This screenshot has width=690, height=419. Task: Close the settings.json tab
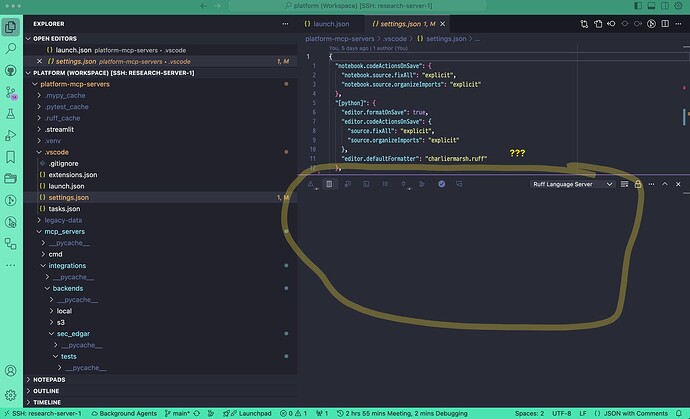(443, 24)
